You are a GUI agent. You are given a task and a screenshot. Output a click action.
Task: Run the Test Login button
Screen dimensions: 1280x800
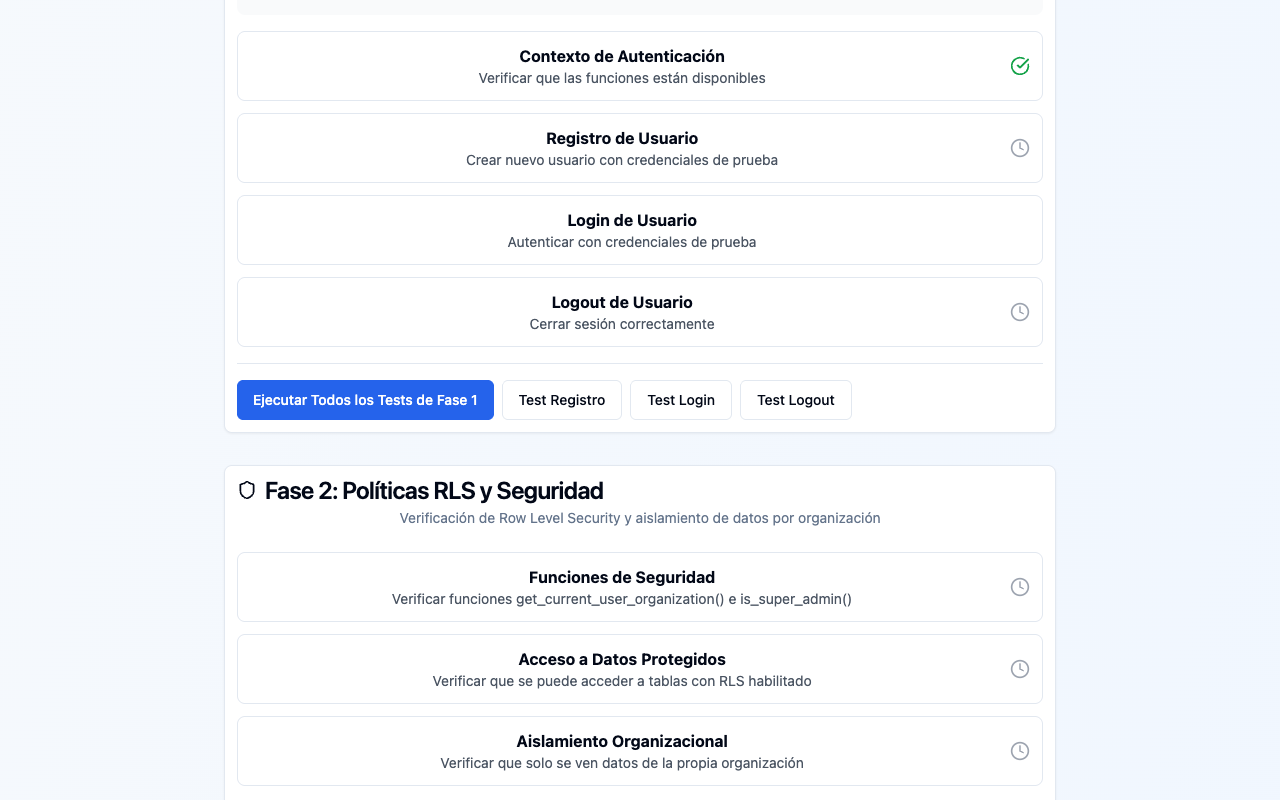point(681,400)
